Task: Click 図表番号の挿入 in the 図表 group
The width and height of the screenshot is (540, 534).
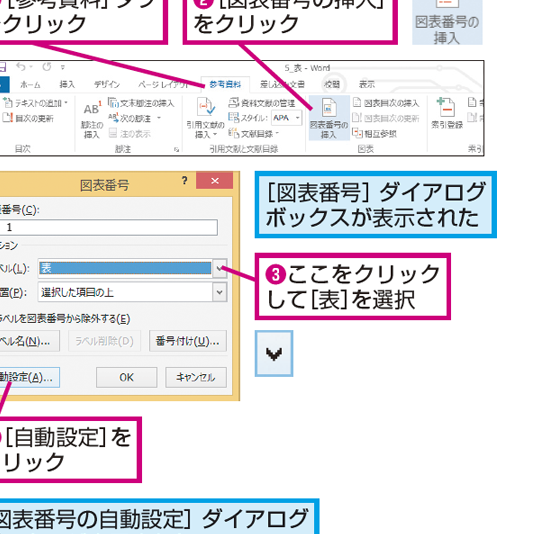Action: (x=329, y=118)
